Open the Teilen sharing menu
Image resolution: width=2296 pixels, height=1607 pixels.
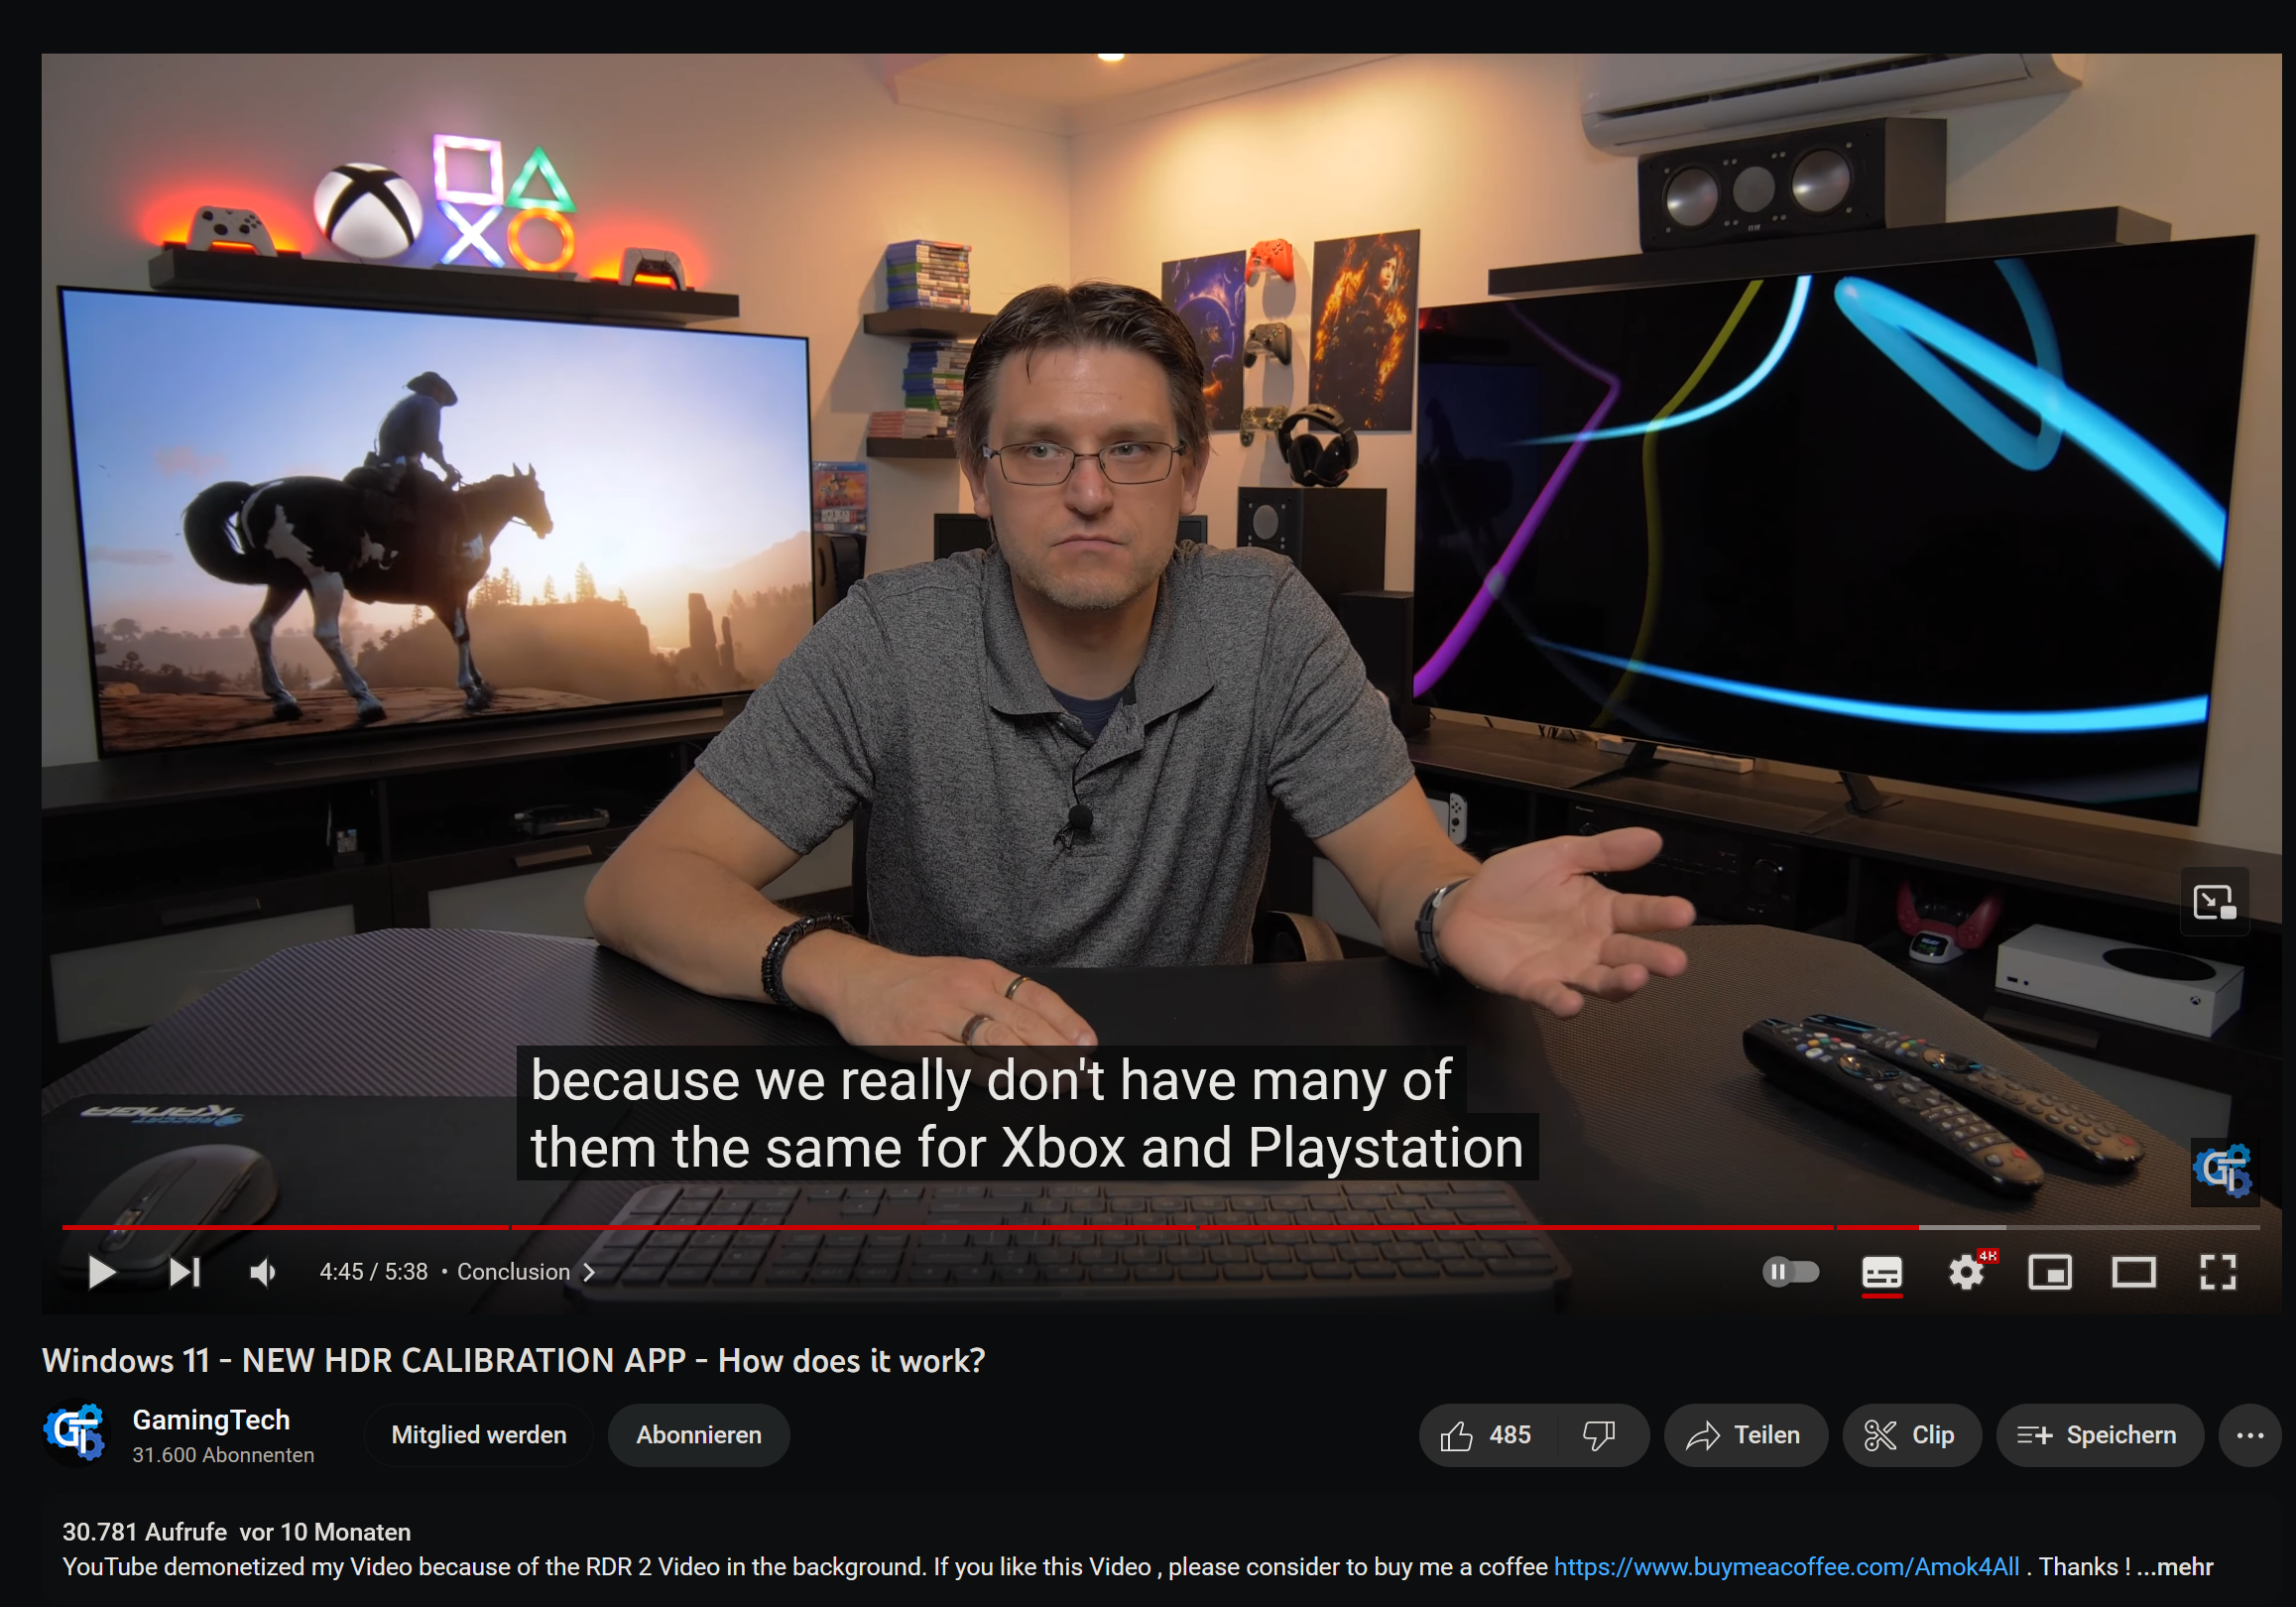pos(1745,1434)
